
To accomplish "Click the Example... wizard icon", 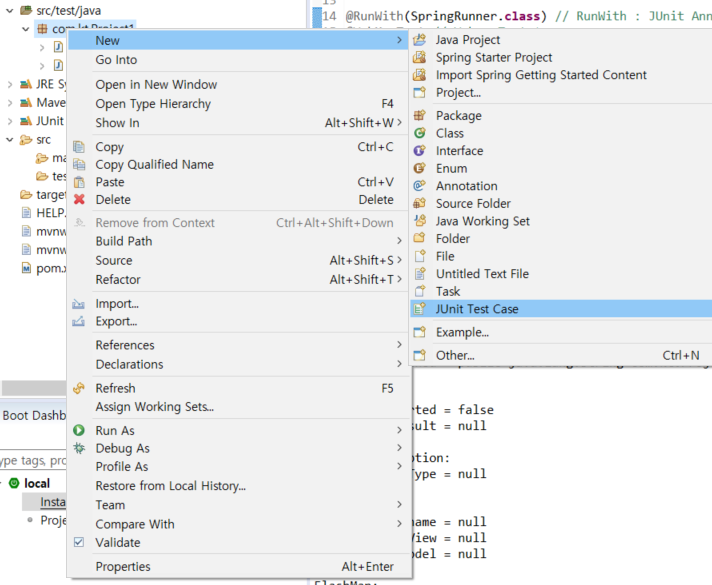I will coord(420,332).
